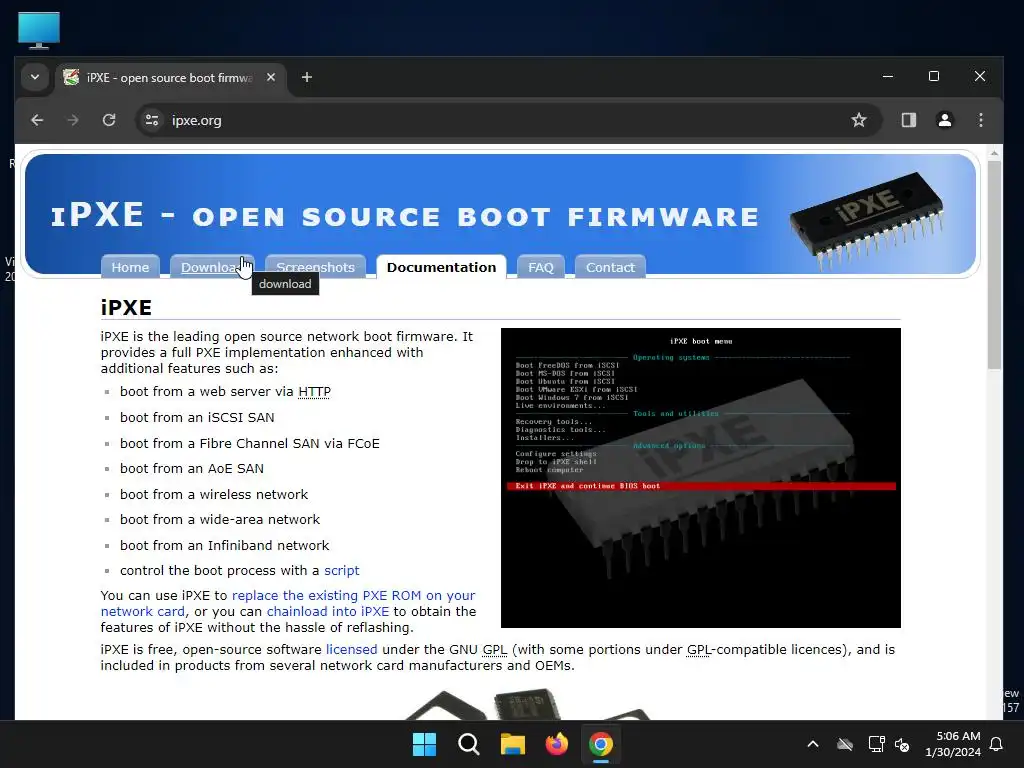Open the notifications bell
Screen dimensions: 1024x768
pyautogui.click(x=997, y=744)
